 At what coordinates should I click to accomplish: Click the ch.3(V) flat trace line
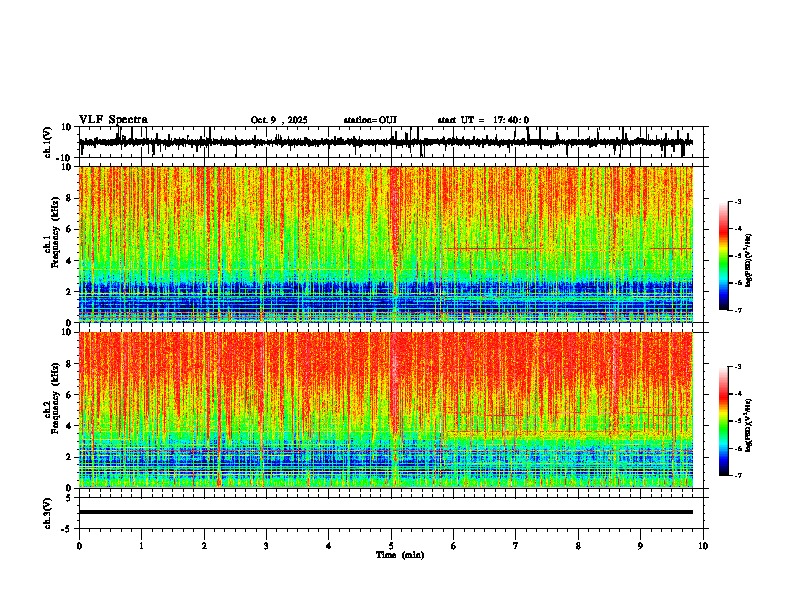tap(385, 512)
